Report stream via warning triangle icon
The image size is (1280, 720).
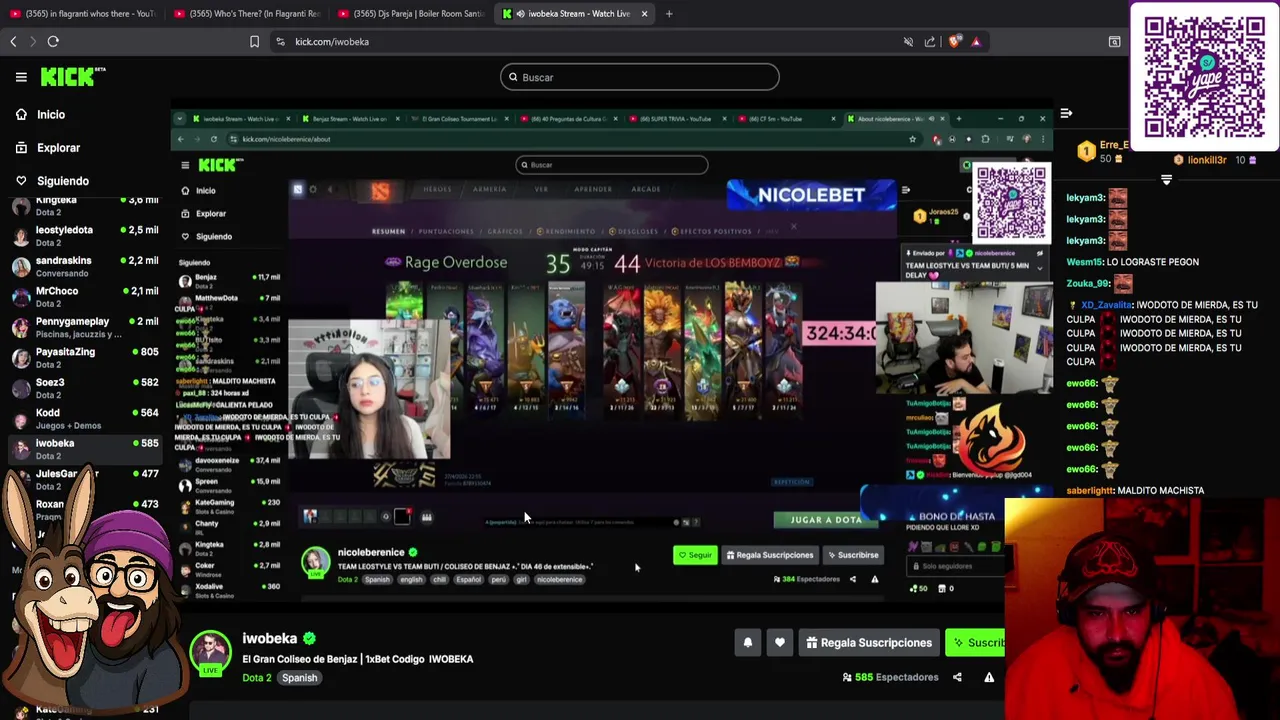(x=989, y=677)
